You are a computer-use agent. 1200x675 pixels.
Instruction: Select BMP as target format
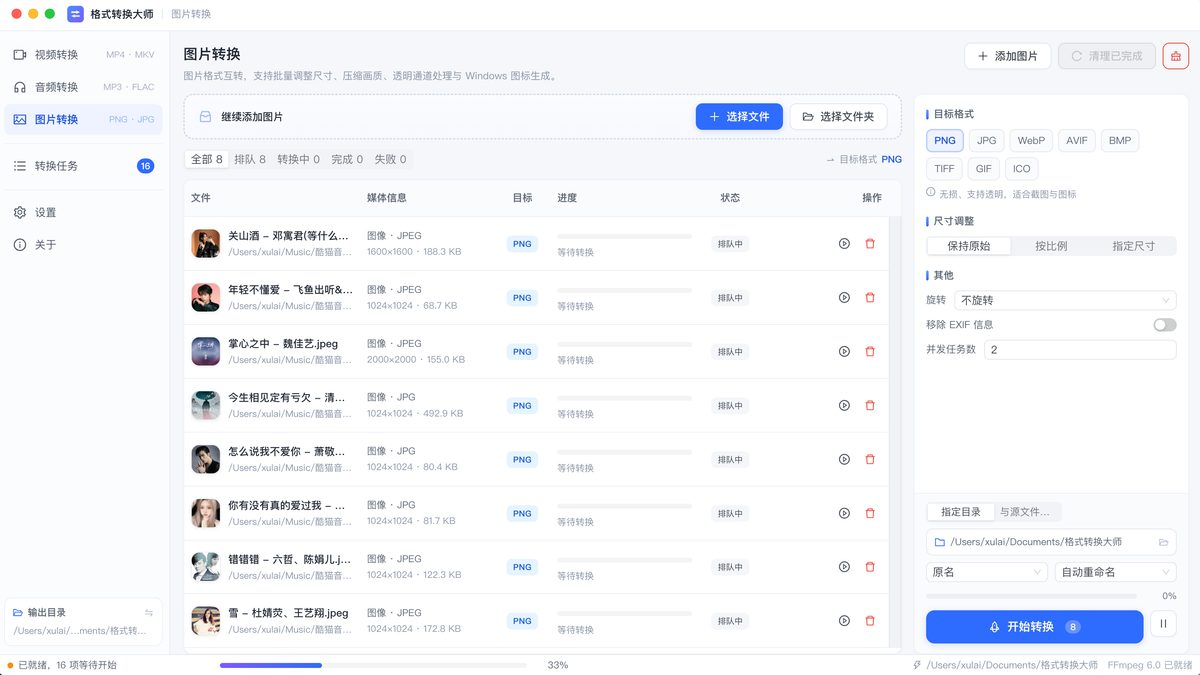[1120, 141]
